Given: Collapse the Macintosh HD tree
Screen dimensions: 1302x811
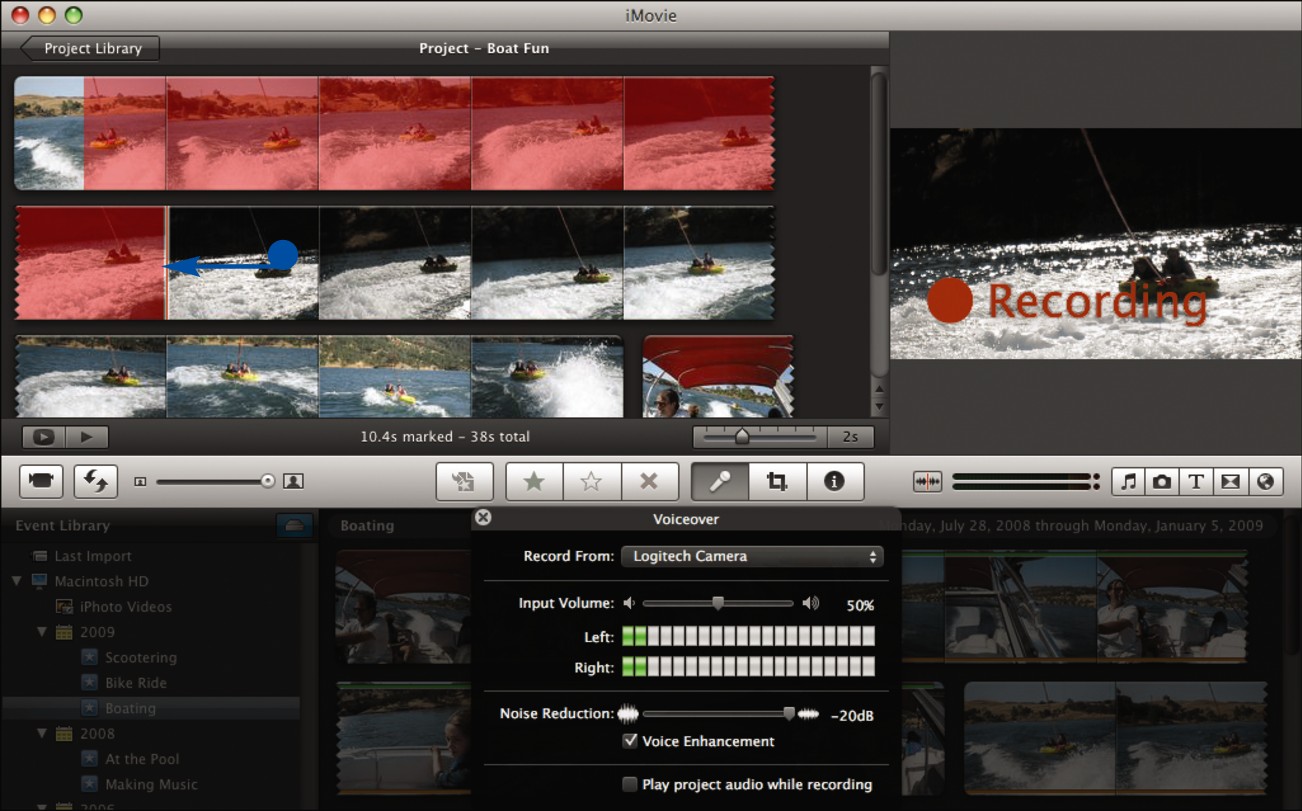Looking at the screenshot, I should (x=17, y=581).
